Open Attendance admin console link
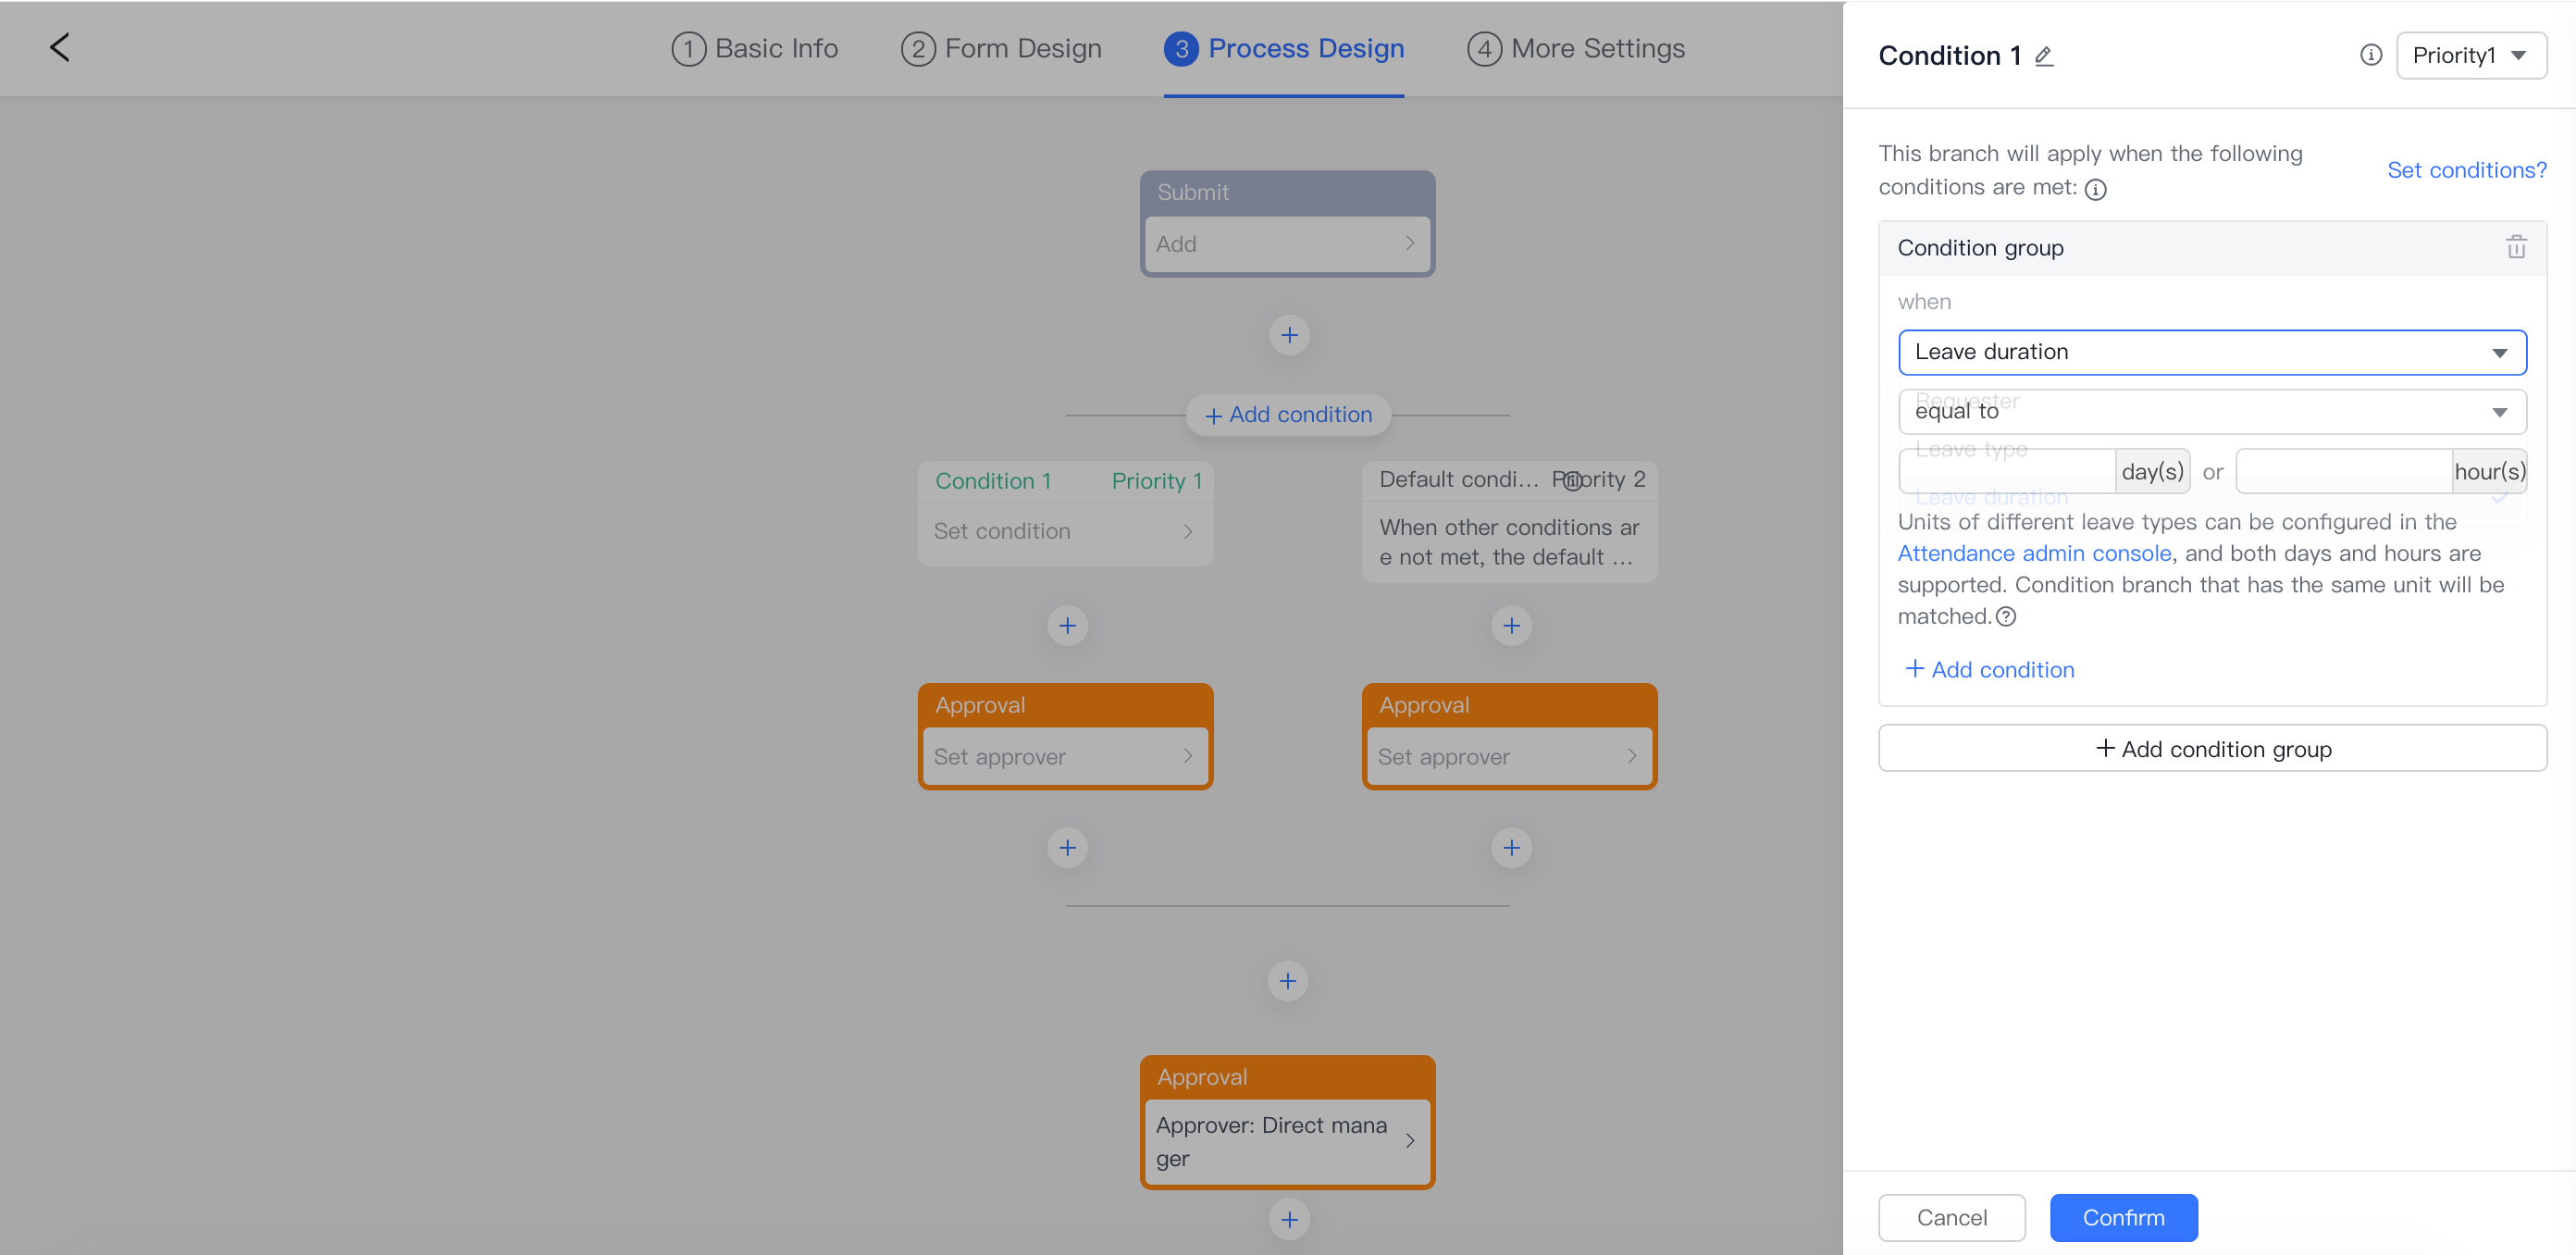 coord(2034,553)
